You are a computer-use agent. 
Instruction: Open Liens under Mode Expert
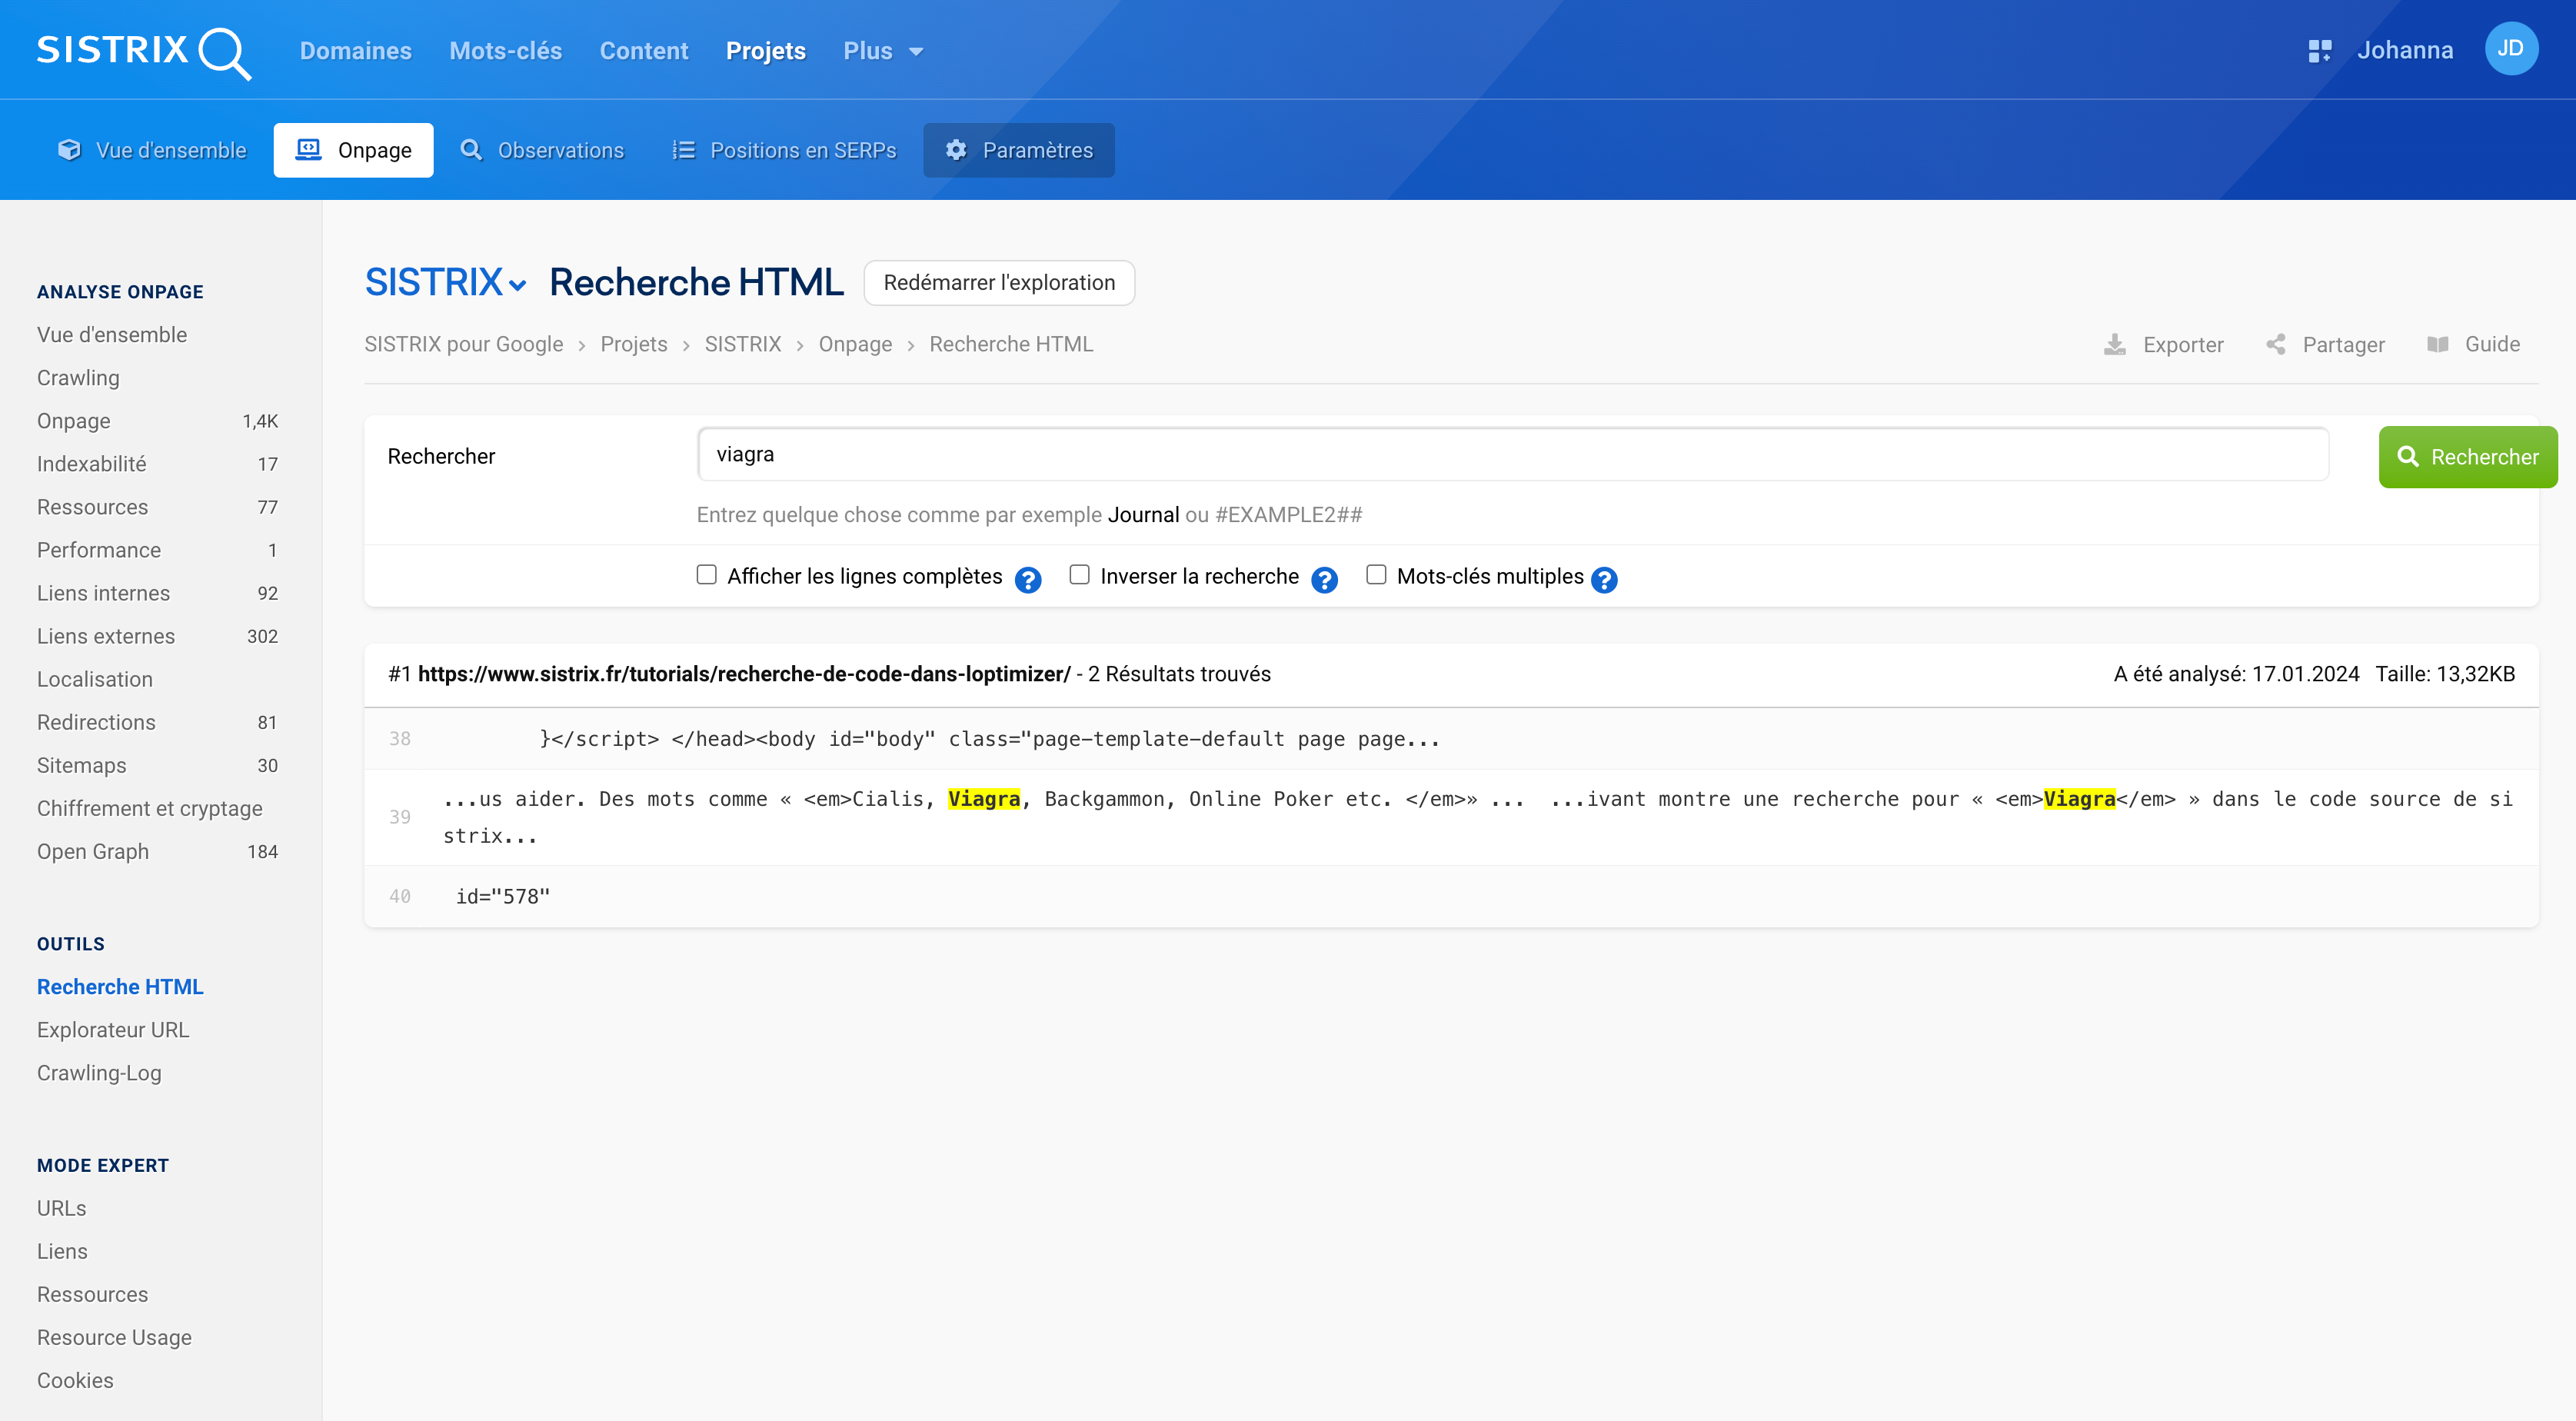[62, 1251]
